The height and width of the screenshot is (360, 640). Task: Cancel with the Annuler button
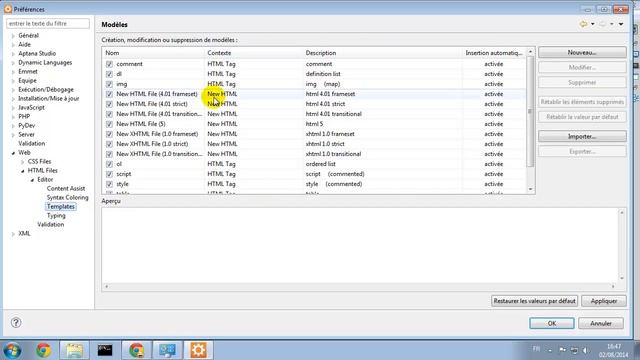[x=601, y=323]
